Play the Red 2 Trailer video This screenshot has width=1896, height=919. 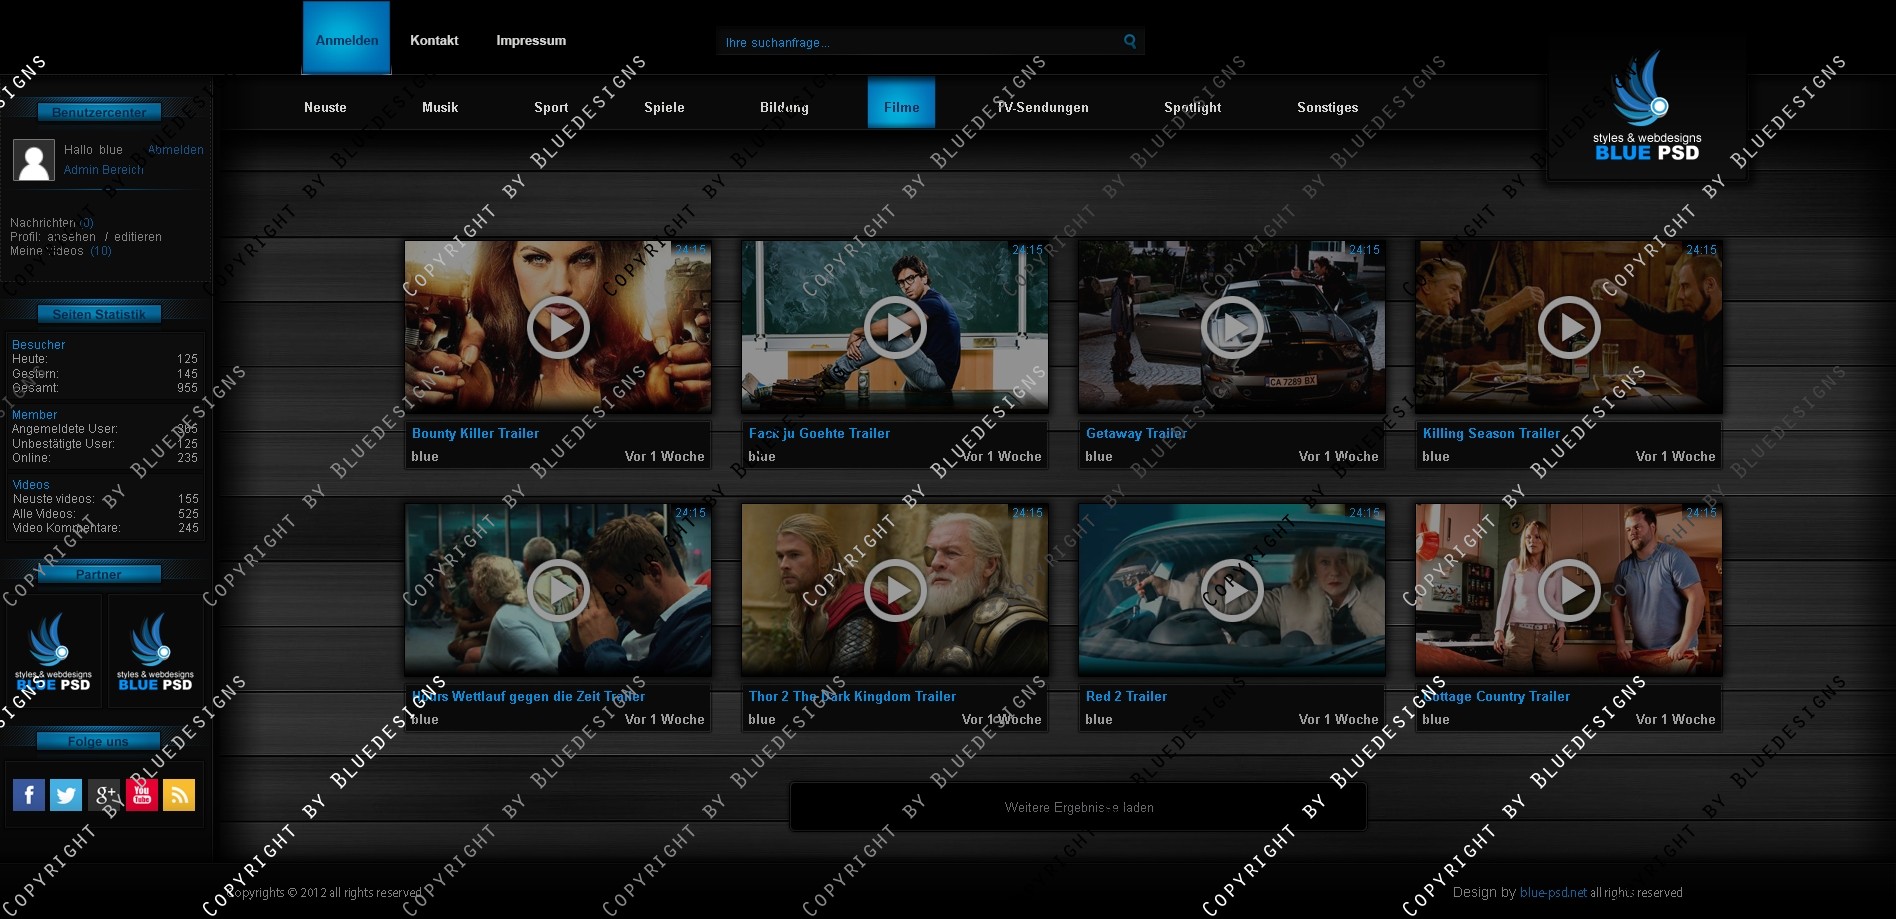pyautogui.click(x=1232, y=590)
